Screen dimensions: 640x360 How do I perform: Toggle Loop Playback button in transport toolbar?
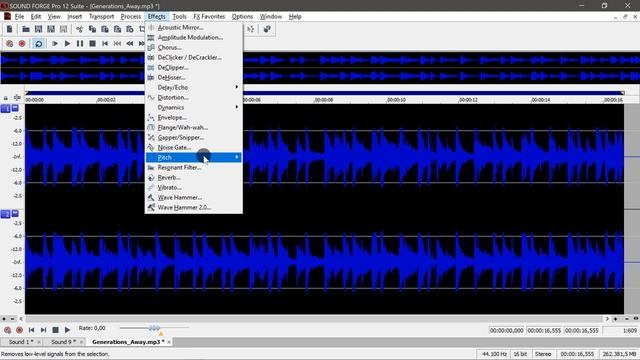coord(38,43)
